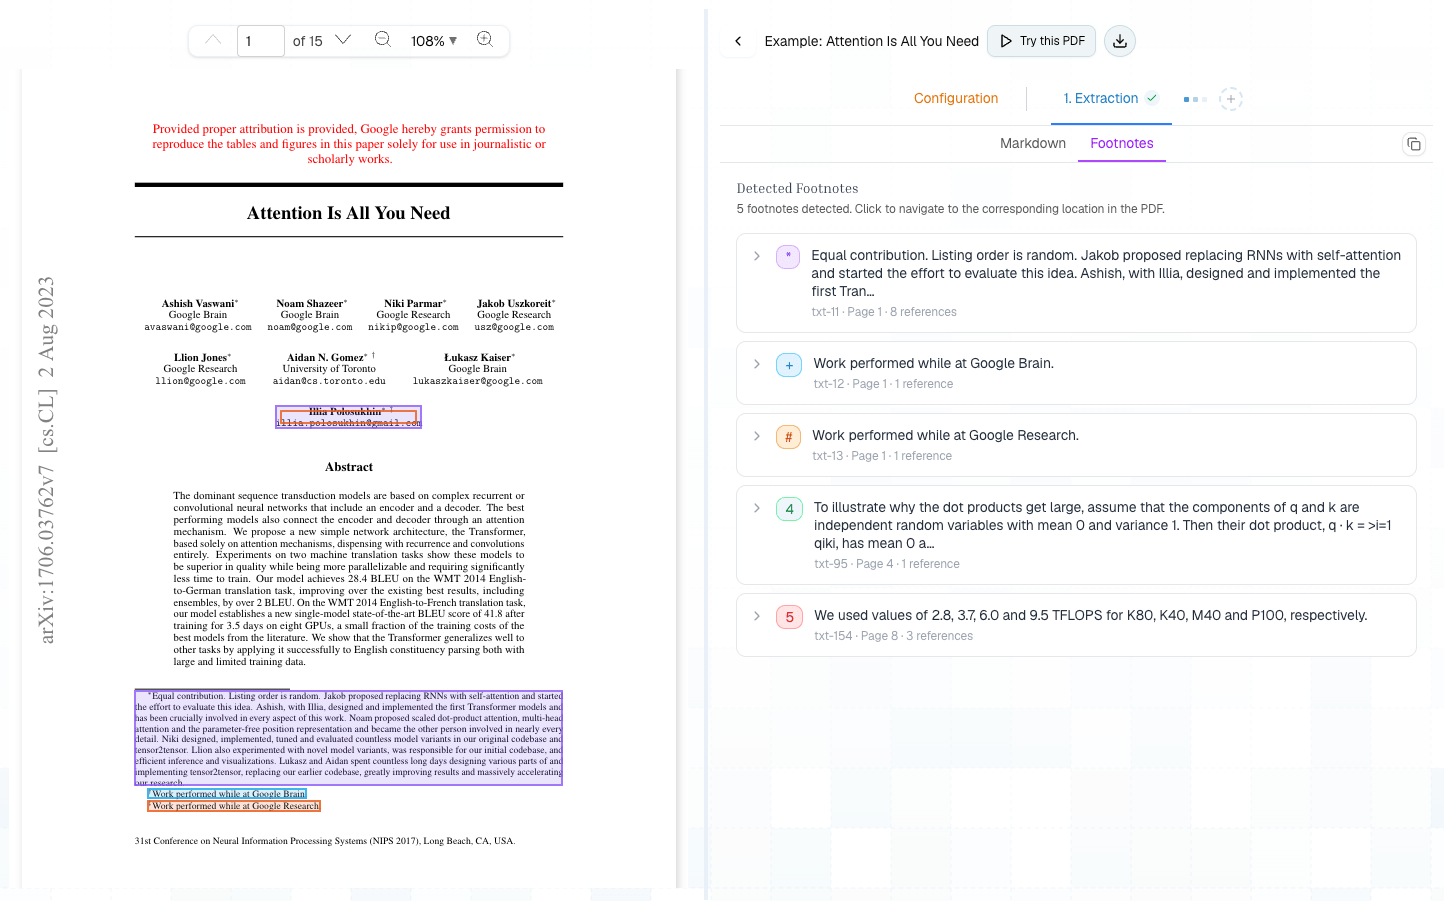This screenshot has width=1444, height=901.
Task: Click highlighted Illia Polosukhin author box in PDF
Action: (x=348, y=417)
